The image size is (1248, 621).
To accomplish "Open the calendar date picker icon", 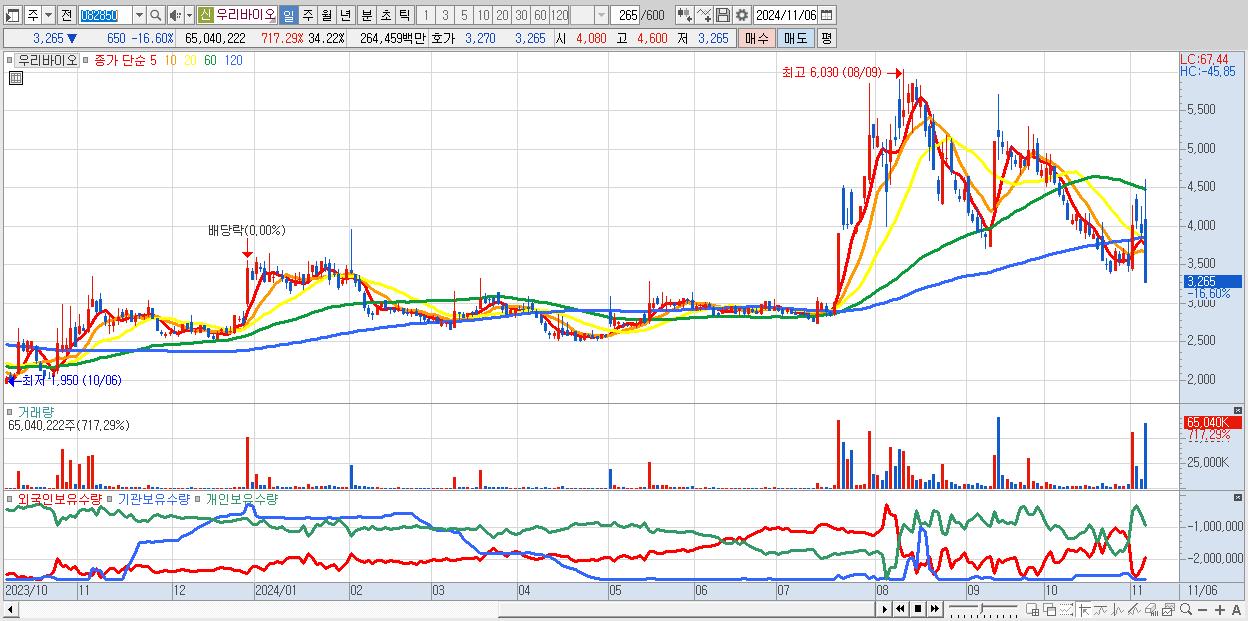I will tap(826, 15).
